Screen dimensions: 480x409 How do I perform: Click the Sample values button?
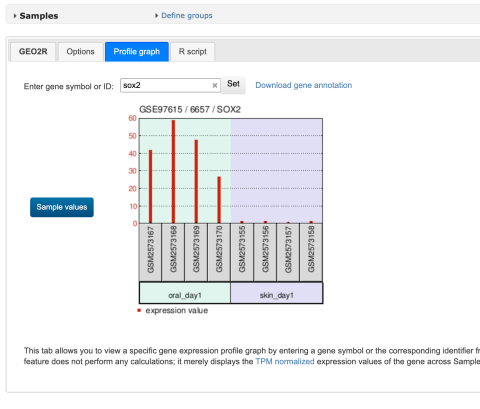(62, 207)
